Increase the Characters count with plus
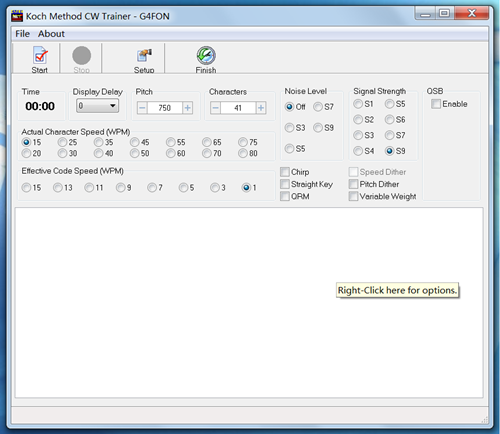Screen dimensions: 500x434 pos(261,108)
